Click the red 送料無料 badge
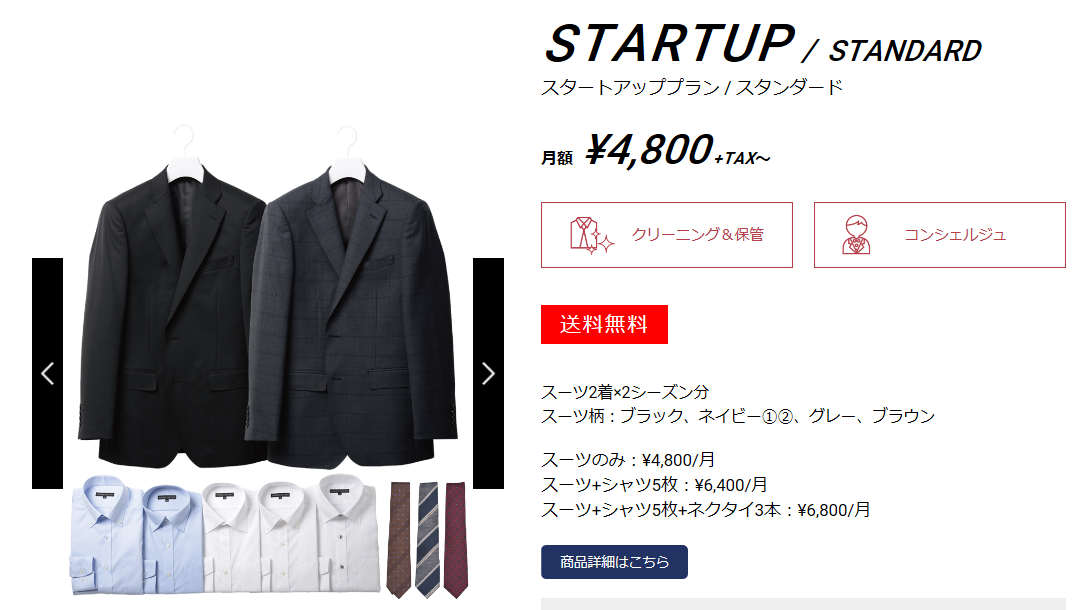 (604, 324)
